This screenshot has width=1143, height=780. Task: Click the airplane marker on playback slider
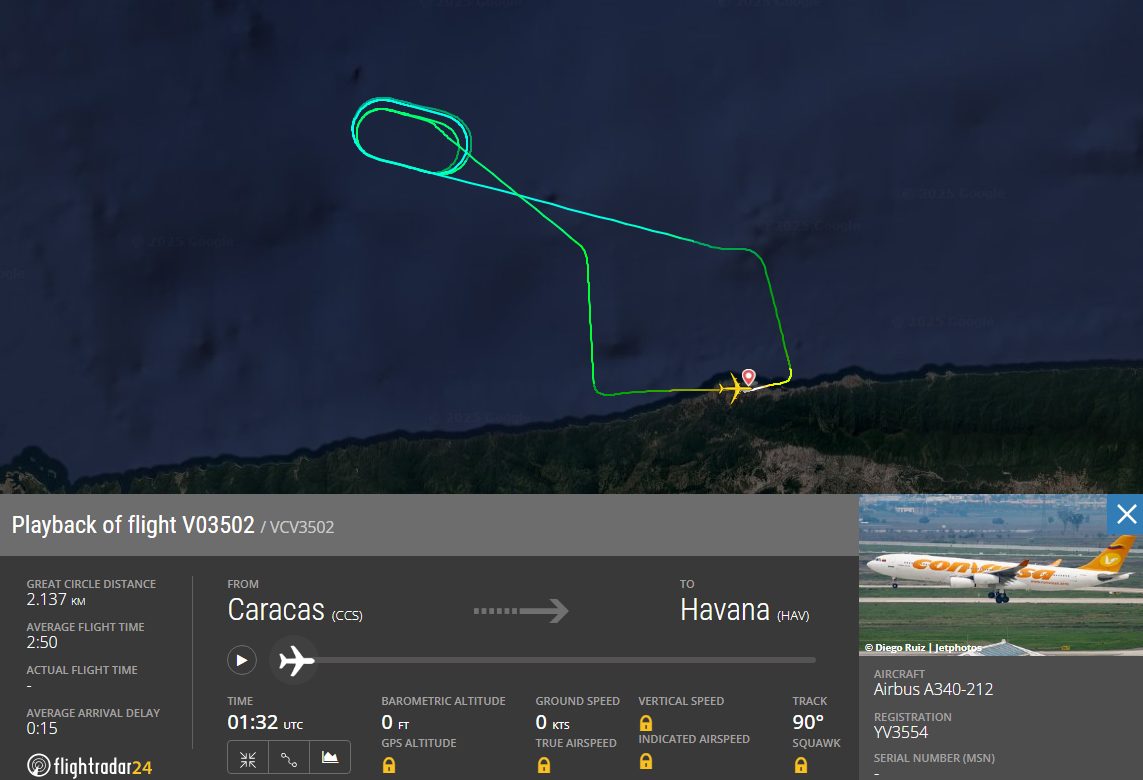pyautogui.click(x=295, y=660)
